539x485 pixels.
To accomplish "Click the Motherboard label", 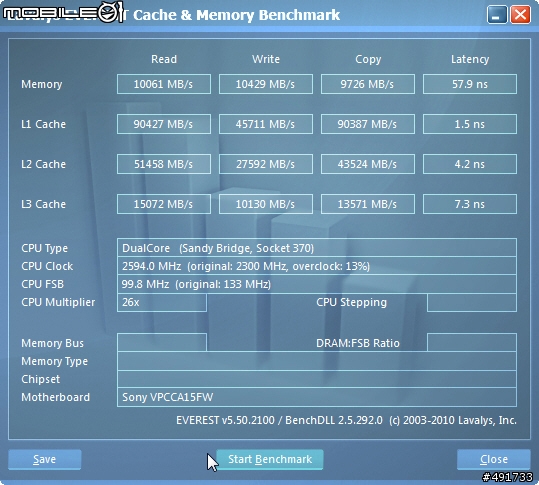I will [55, 397].
